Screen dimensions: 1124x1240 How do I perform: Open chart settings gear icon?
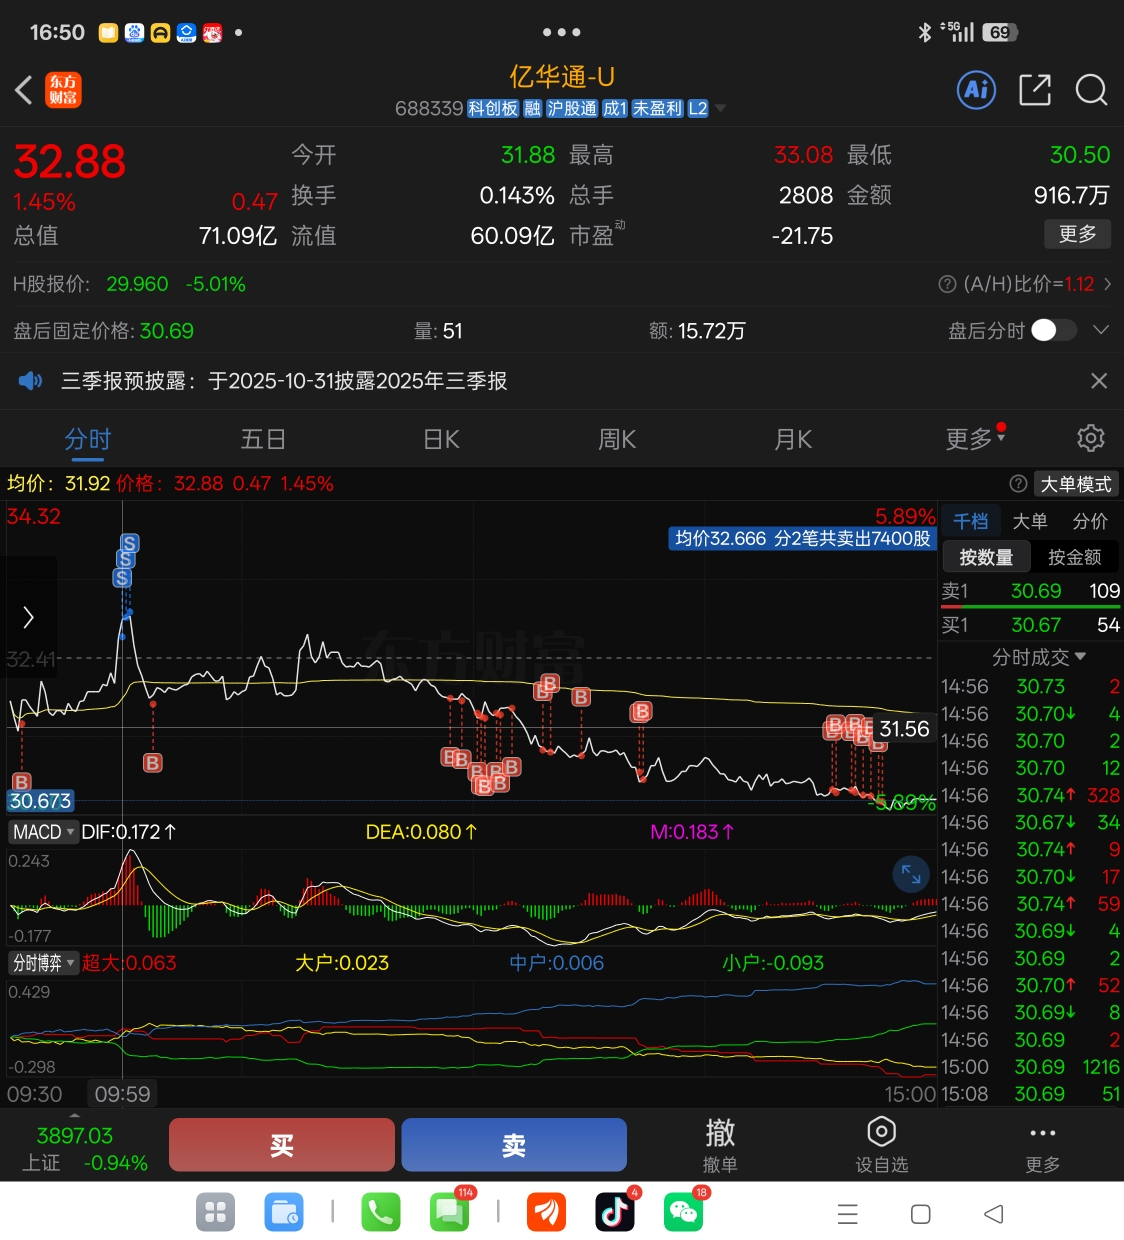click(x=1091, y=438)
